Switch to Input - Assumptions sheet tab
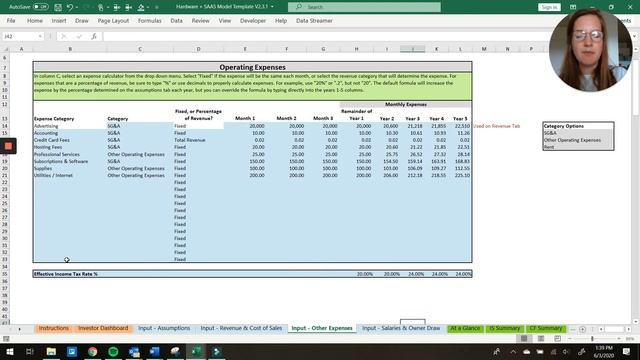Screen dimensions: 640x360 click(x=164, y=329)
